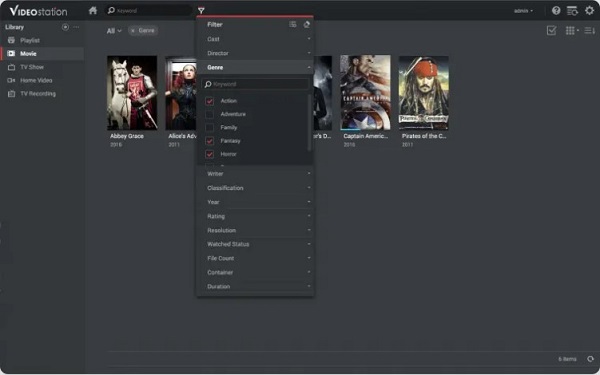Click the Library heading
The image size is (600, 375).
(x=15, y=27)
